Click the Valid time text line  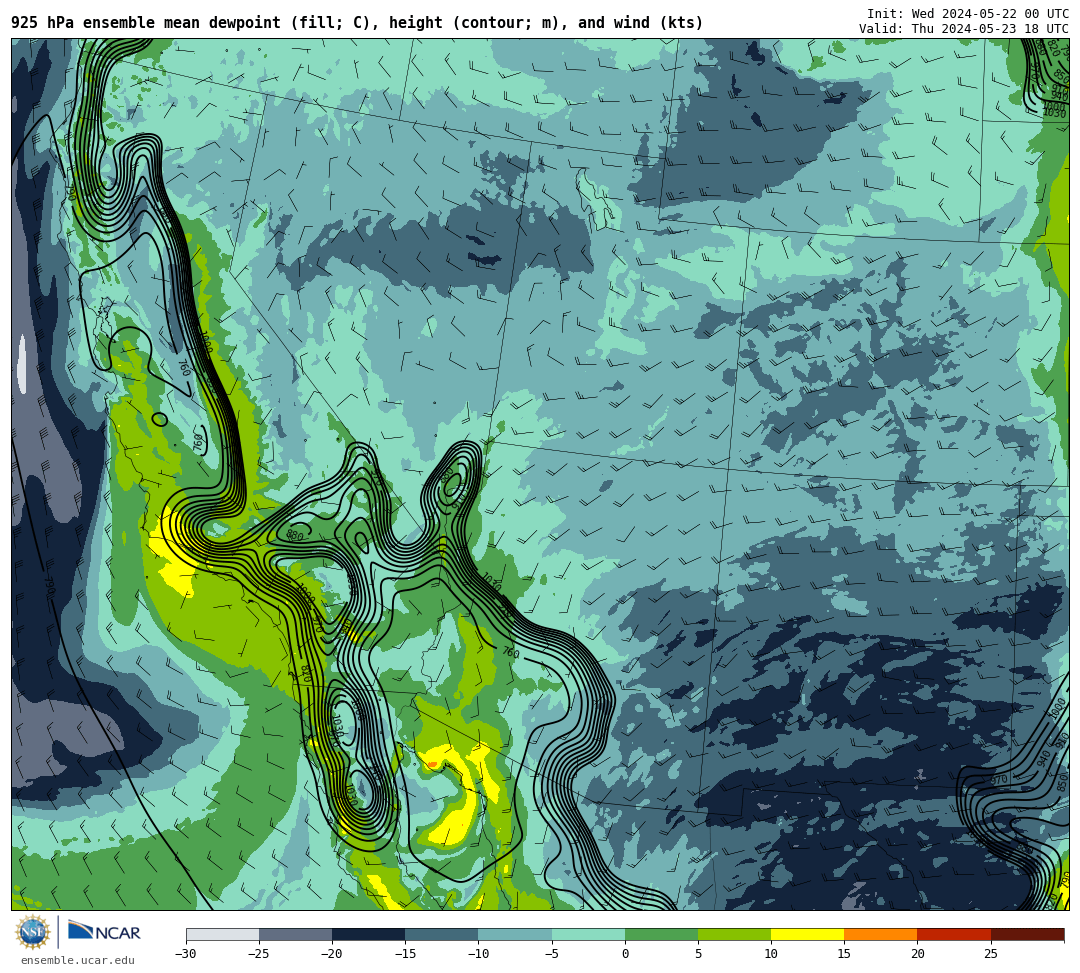pyautogui.click(x=964, y=29)
